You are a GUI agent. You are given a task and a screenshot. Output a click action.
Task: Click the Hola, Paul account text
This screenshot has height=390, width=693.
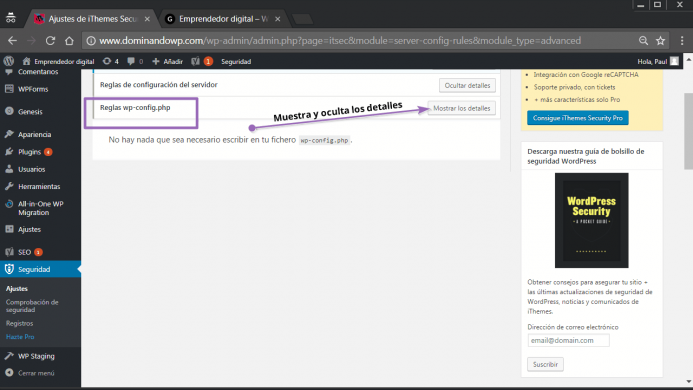click(652, 61)
